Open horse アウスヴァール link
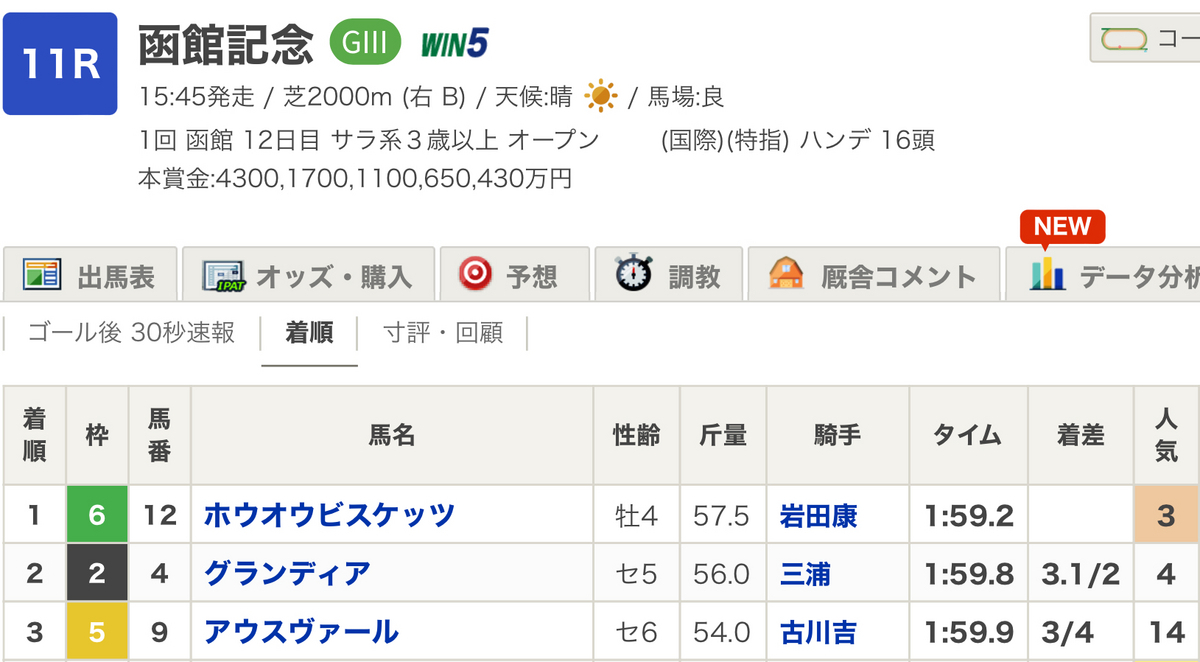Image resolution: width=1200 pixels, height=662 pixels. (301, 632)
